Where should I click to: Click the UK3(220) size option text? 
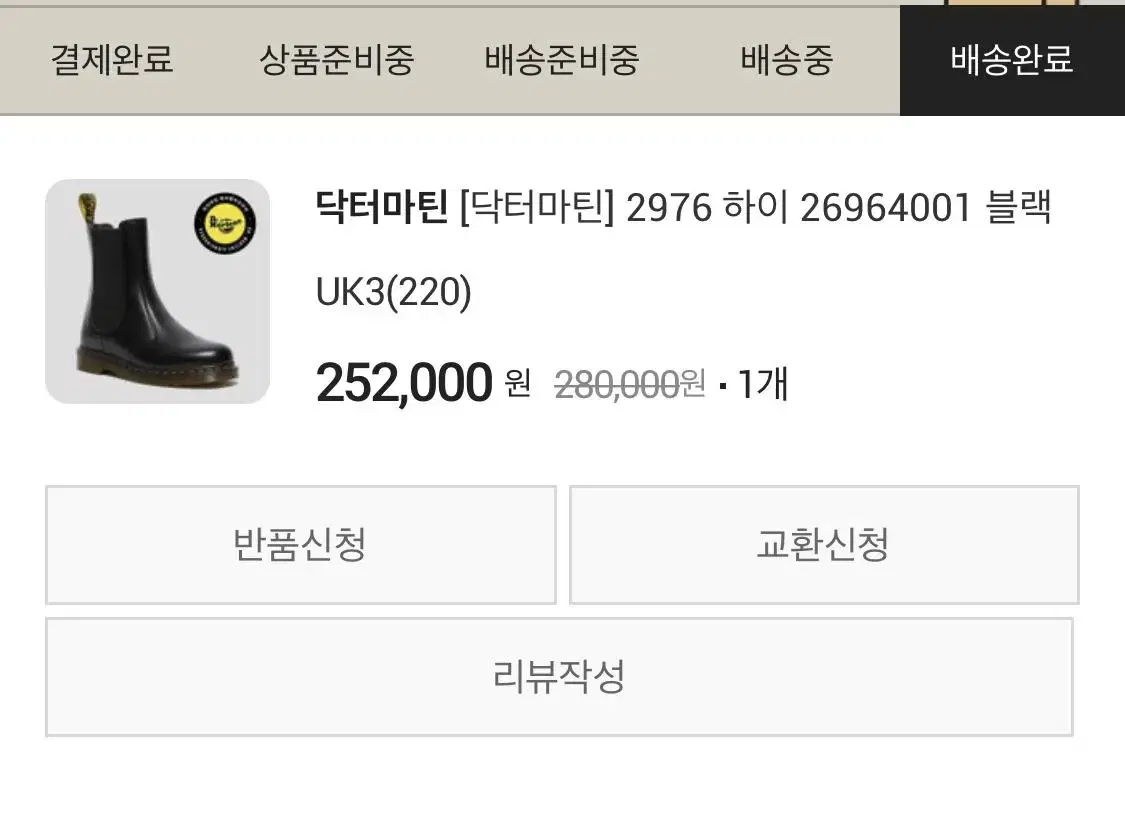pos(394,292)
